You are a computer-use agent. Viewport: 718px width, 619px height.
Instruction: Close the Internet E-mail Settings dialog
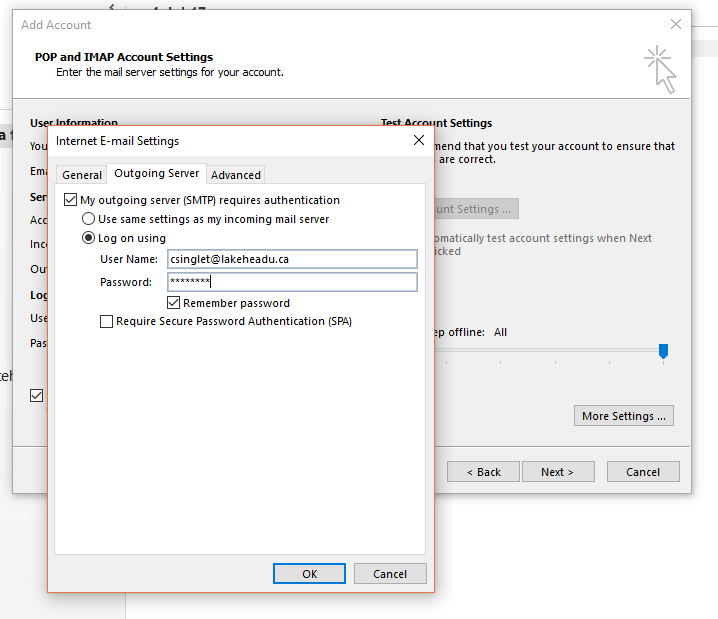coord(418,141)
